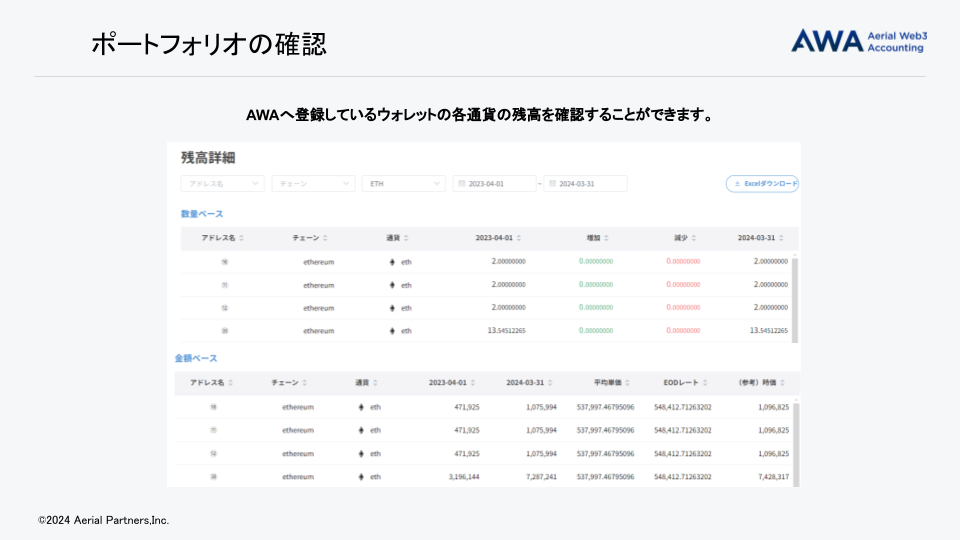Select the 数量ベース section heading

[202, 214]
